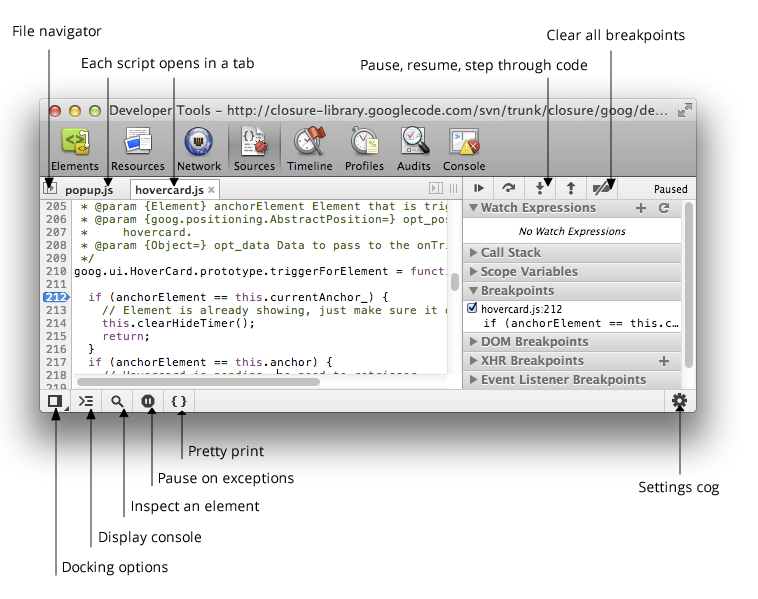
Task: Click 'if (anchorElement == this.anchor) {' line
Action: click(210, 362)
